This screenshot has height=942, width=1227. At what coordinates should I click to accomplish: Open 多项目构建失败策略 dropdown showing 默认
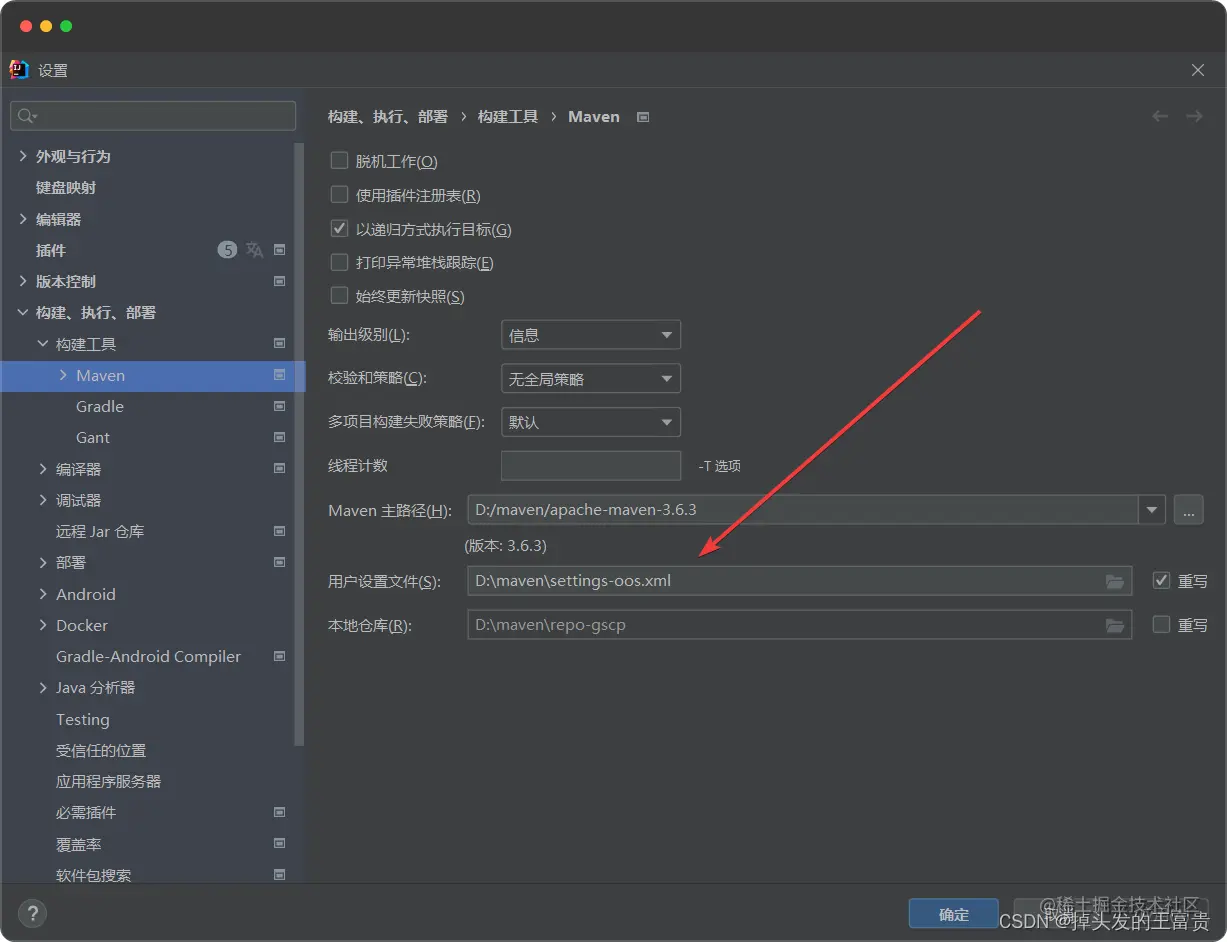[x=591, y=422]
